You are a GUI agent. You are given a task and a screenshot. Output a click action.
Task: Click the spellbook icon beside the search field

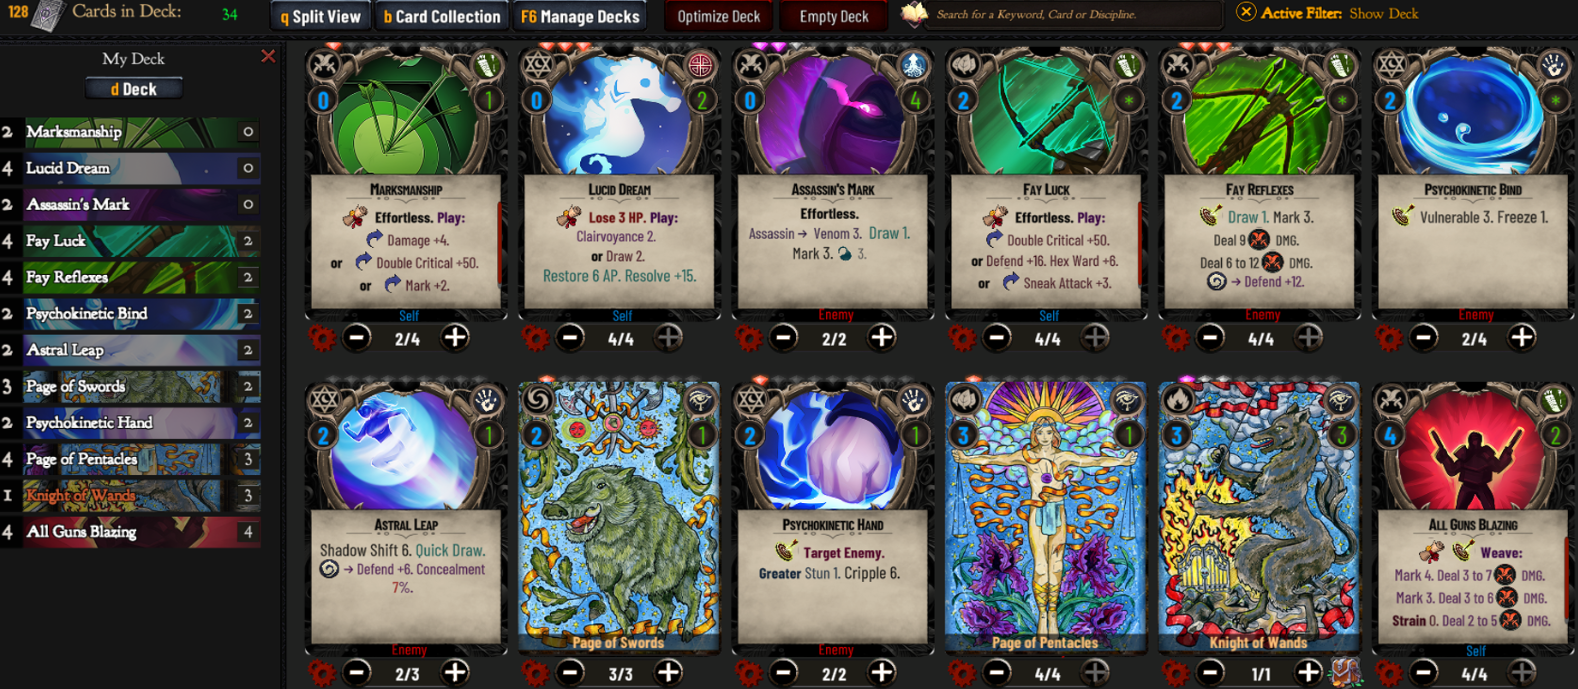pos(914,14)
